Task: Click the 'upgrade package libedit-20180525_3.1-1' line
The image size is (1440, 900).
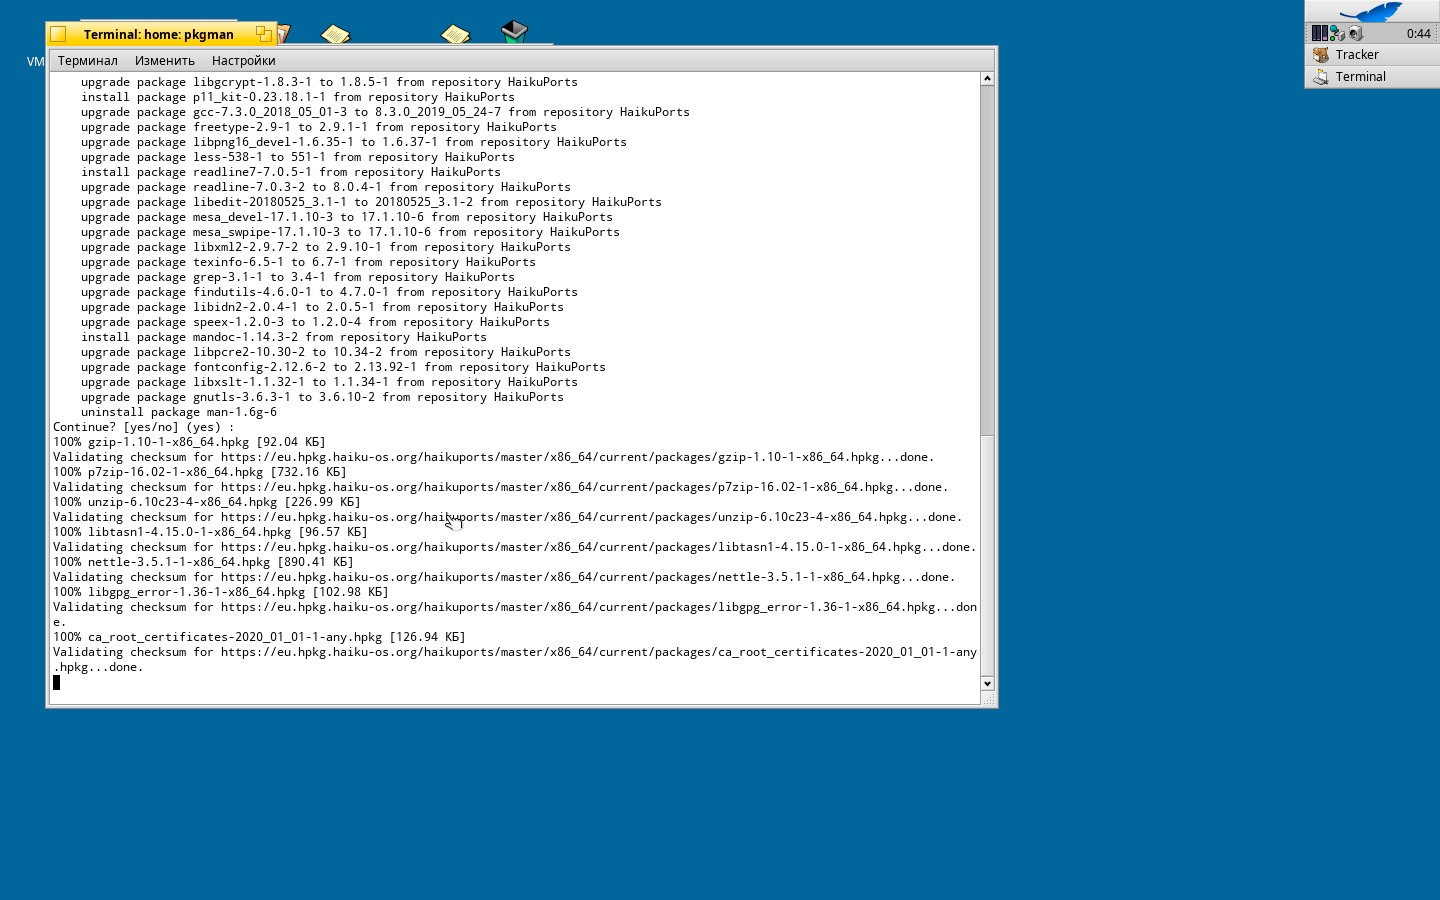Action: click(371, 202)
